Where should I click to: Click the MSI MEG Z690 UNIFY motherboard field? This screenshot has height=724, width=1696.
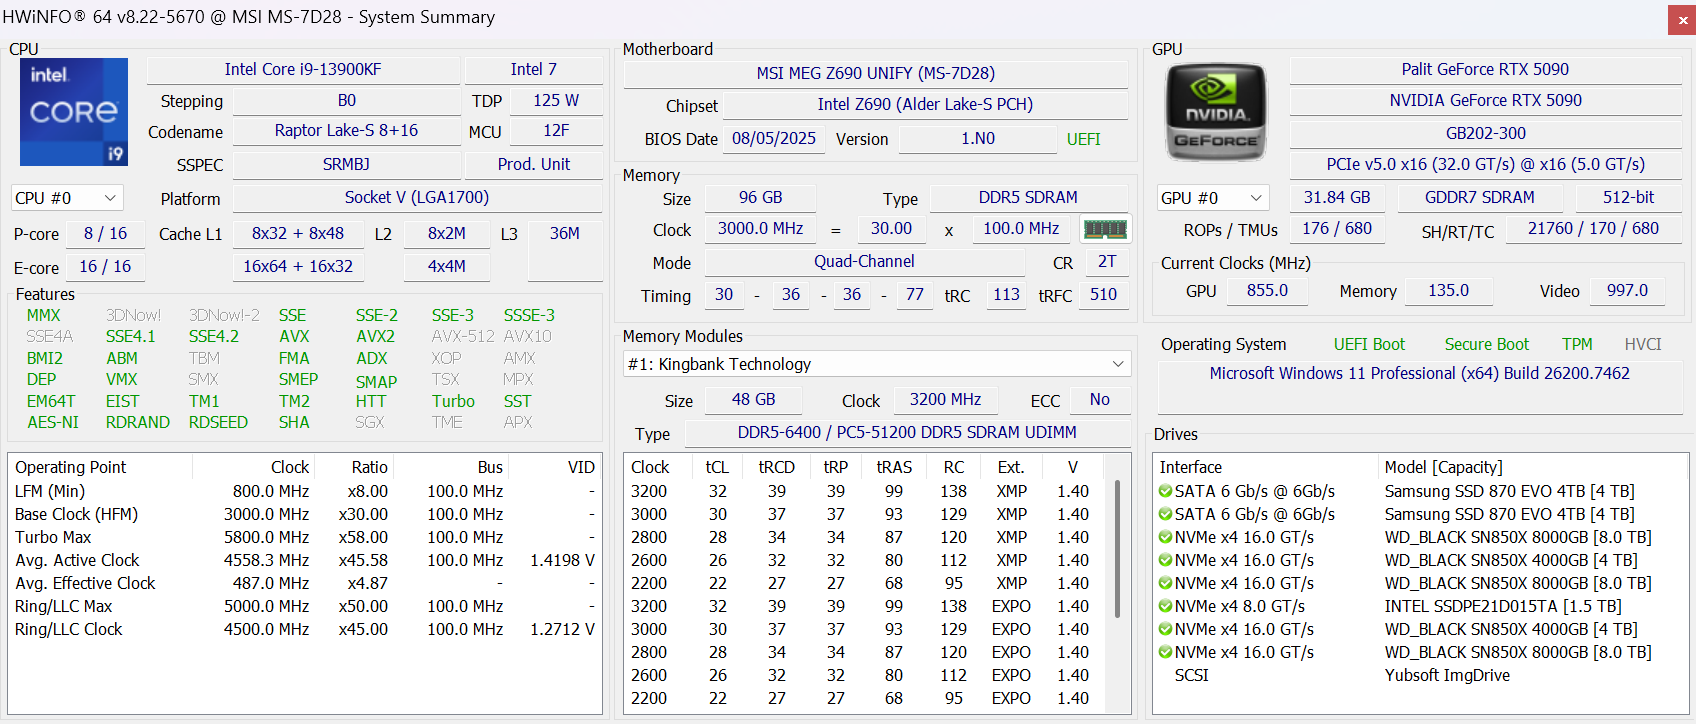[875, 73]
